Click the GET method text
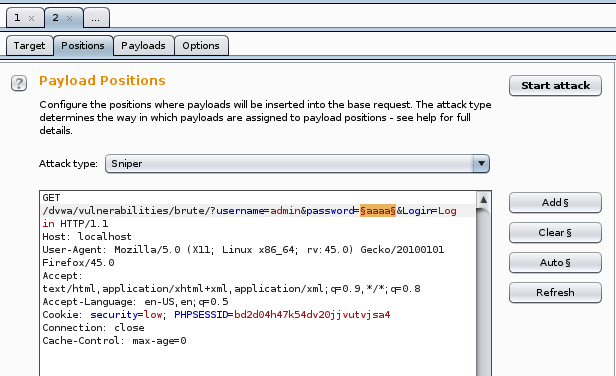Screen dimensions: 616x376 [x=51, y=198]
